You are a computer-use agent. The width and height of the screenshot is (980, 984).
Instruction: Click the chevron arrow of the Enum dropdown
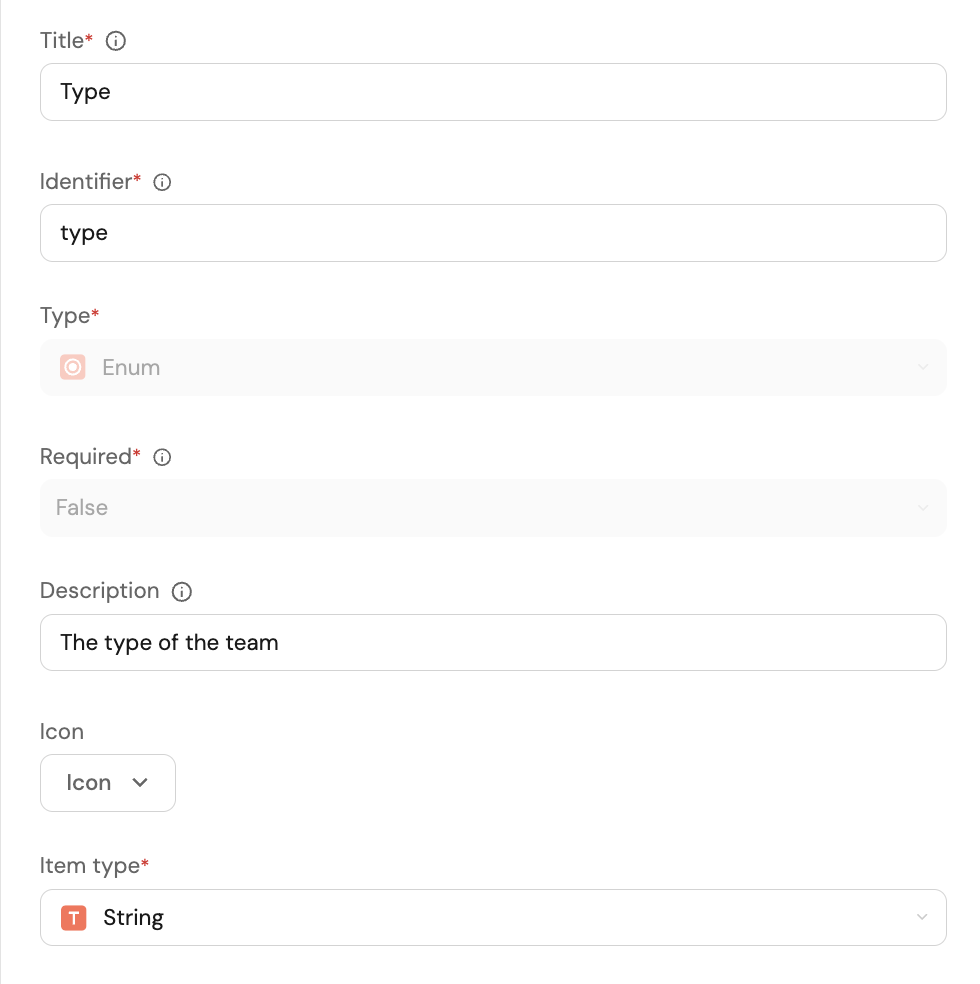tap(922, 367)
